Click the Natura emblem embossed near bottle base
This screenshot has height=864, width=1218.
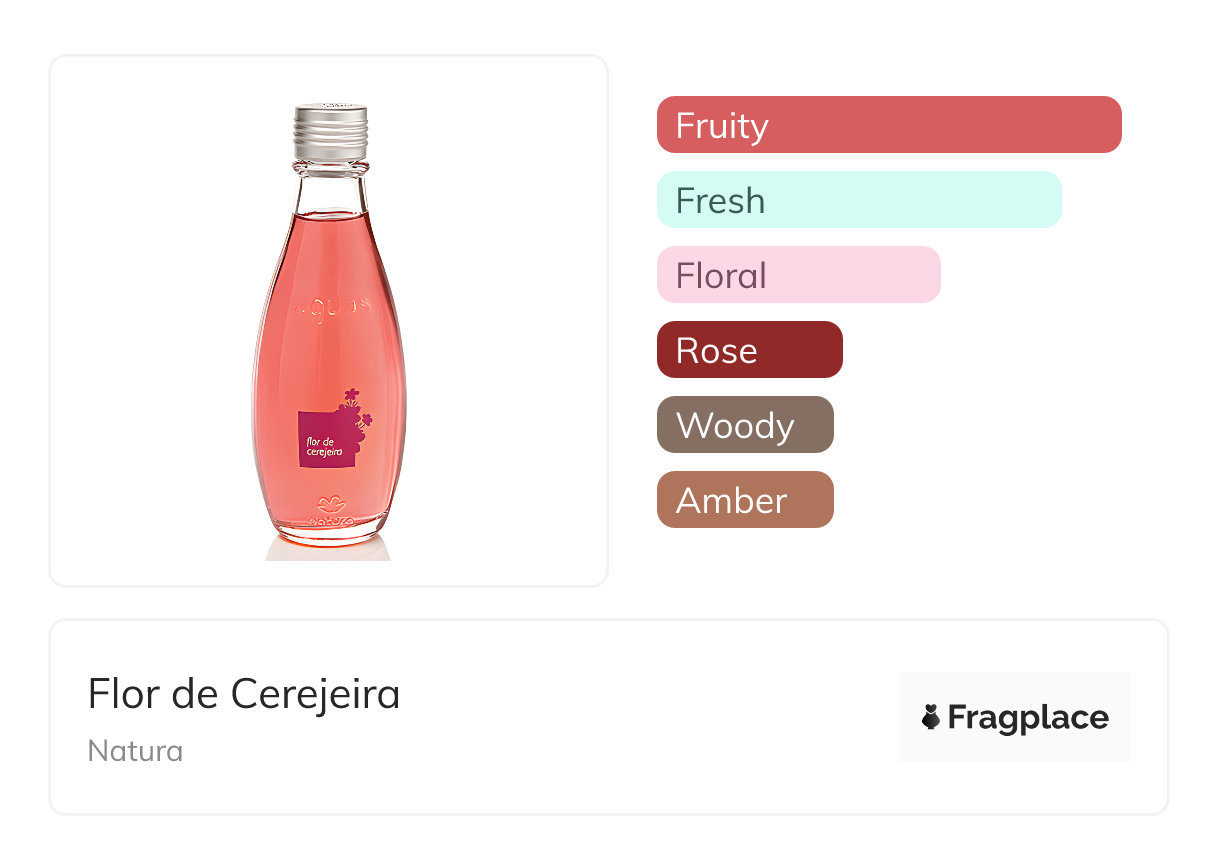coord(329,503)
